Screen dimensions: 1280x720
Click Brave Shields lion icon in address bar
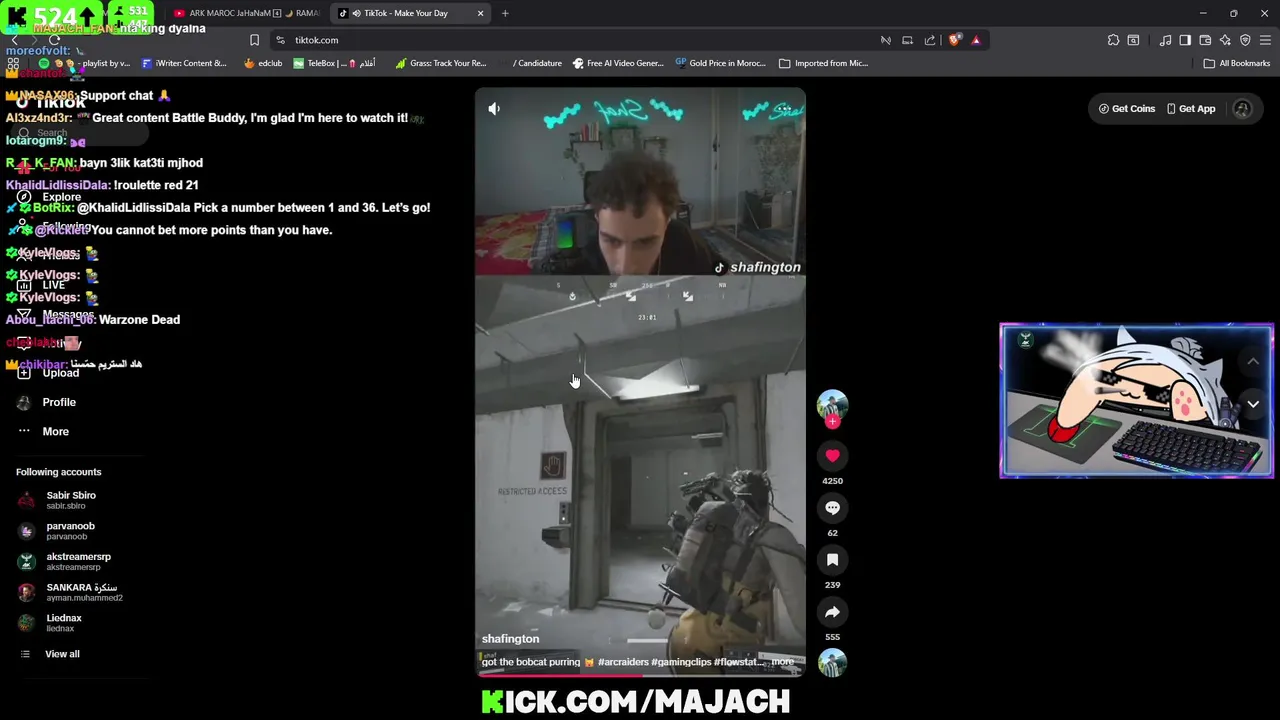tap(955, 40)
